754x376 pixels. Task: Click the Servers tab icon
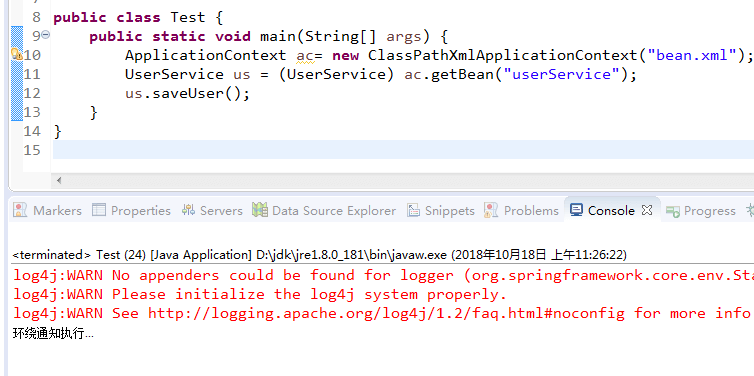click(x=188, y=210)
